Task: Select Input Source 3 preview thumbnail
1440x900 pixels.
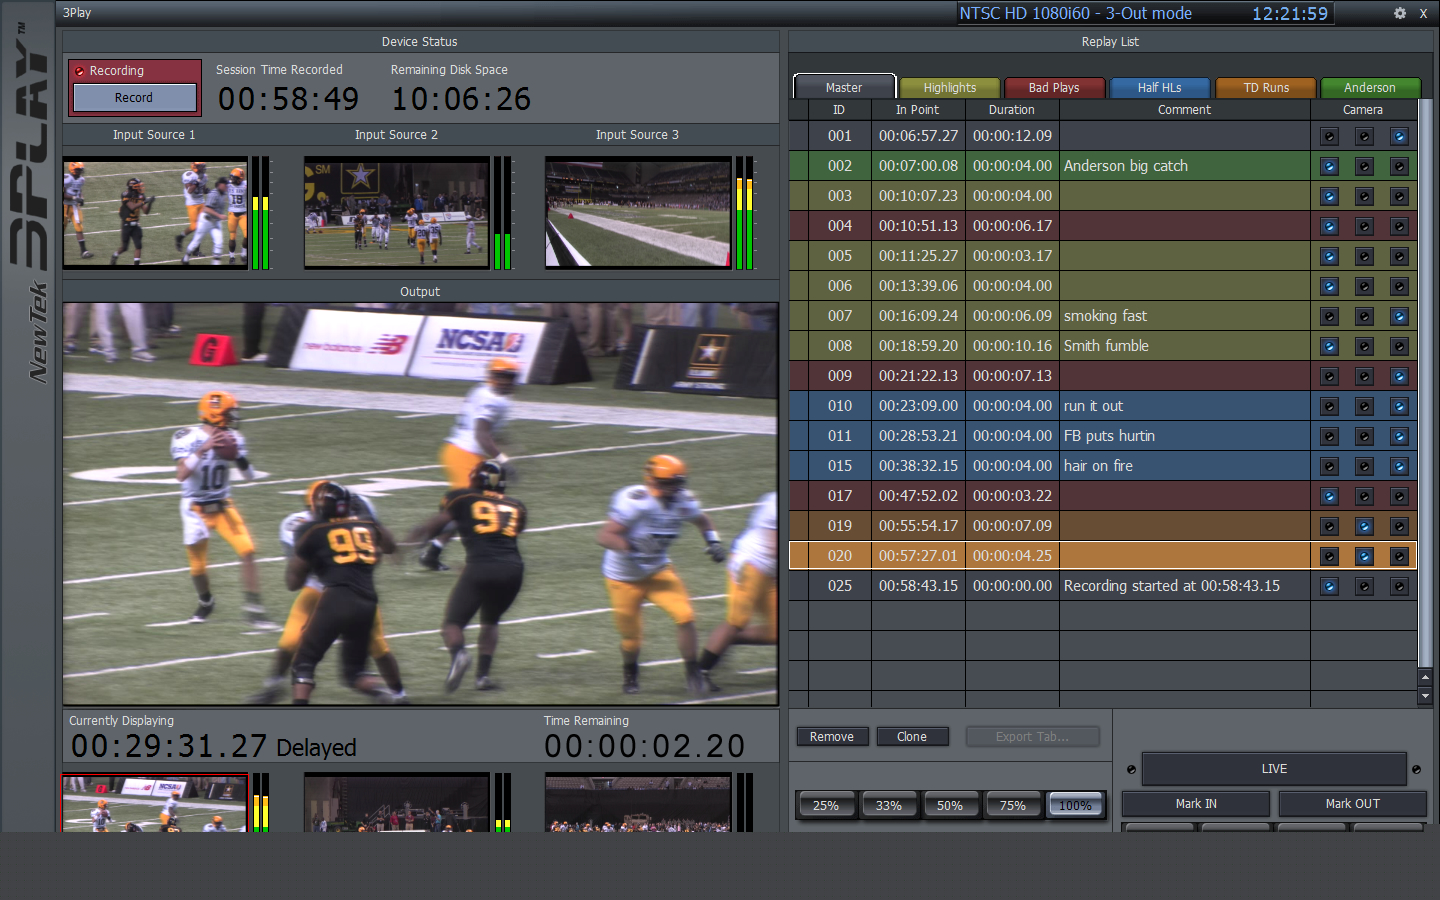Action: (638, 212)
